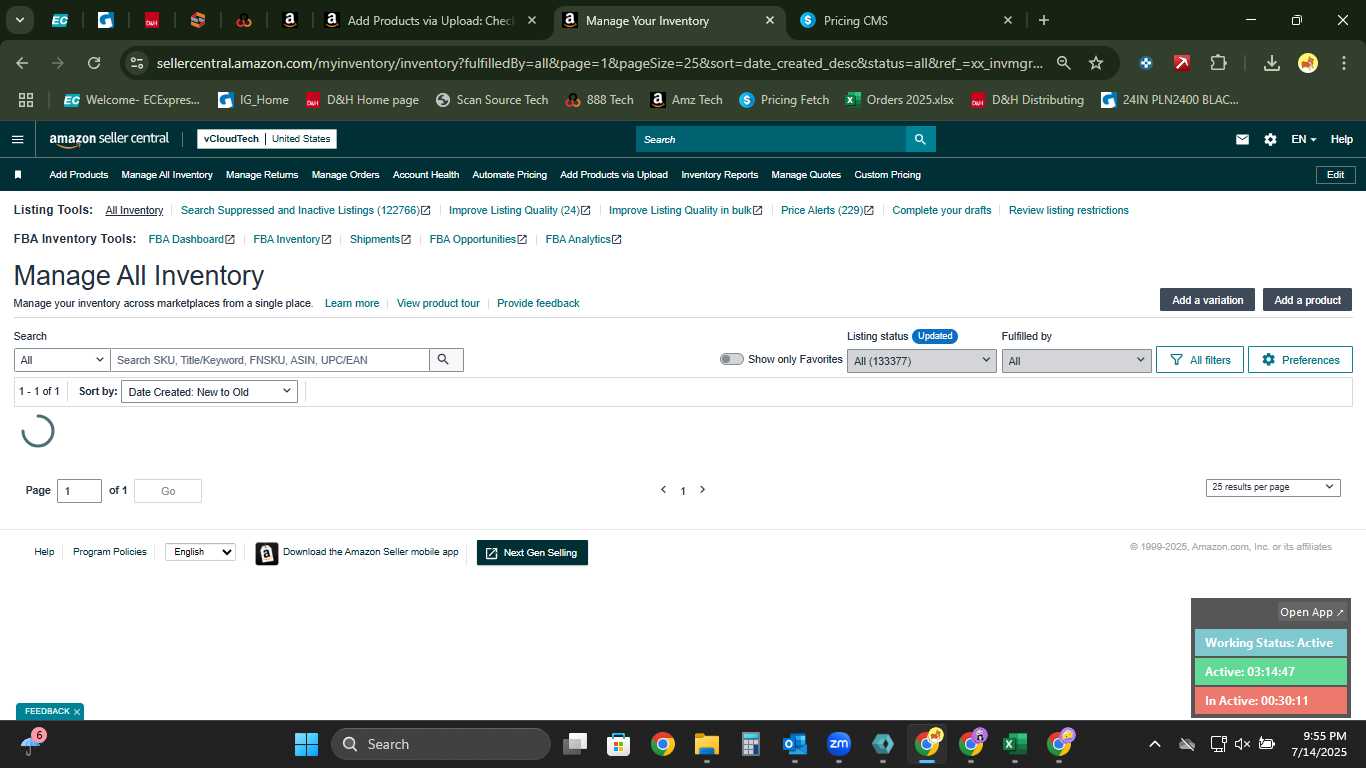Open File Explorer from taskbar
This screenshot has width=1366, height=768.
pyautogui.click(x=707, y=744)
